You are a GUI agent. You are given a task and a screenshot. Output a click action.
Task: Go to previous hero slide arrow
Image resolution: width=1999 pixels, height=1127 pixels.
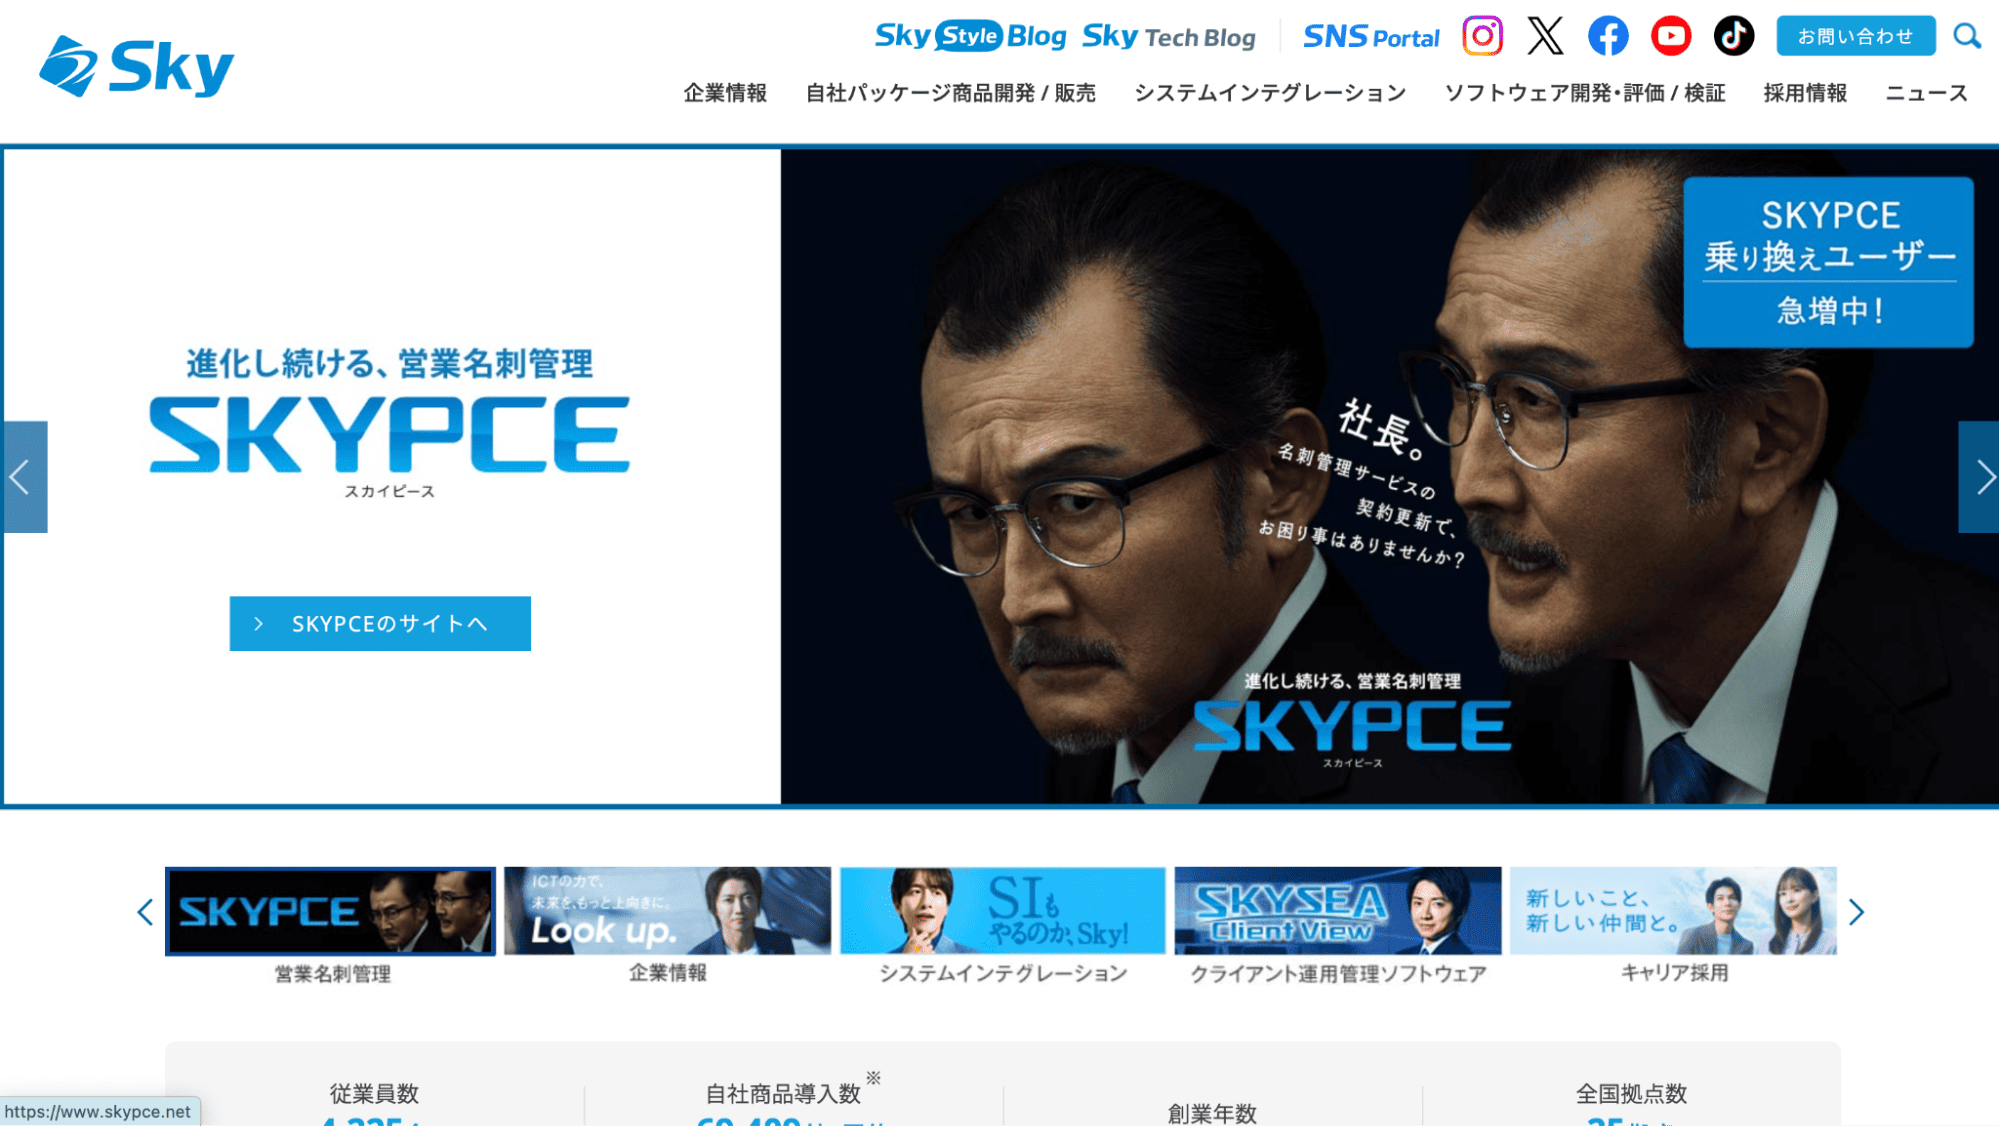click(x=24, y=477)
